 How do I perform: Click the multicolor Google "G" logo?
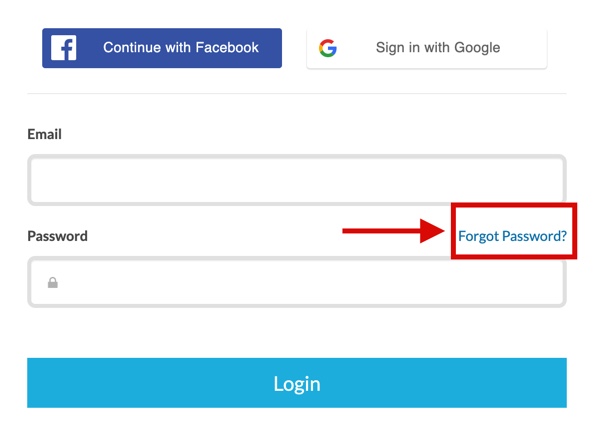(x=328, y=48)
